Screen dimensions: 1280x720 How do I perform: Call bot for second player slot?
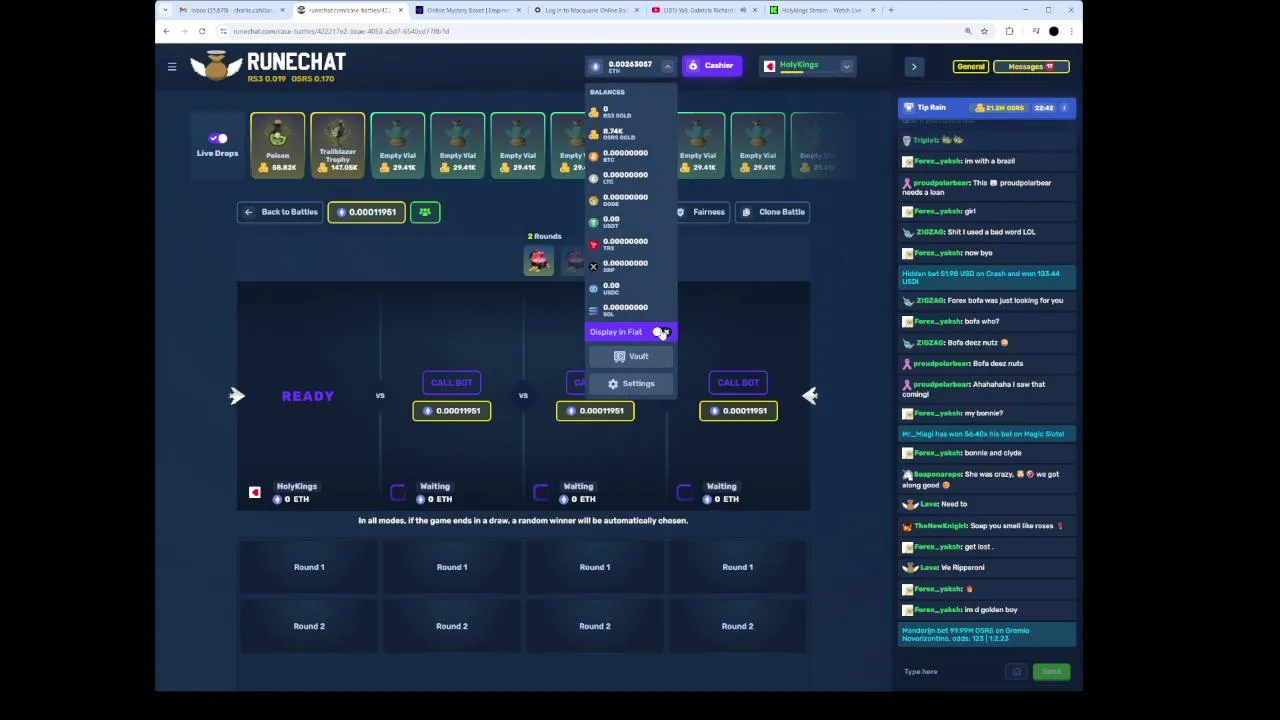click(x=452, y=383)
